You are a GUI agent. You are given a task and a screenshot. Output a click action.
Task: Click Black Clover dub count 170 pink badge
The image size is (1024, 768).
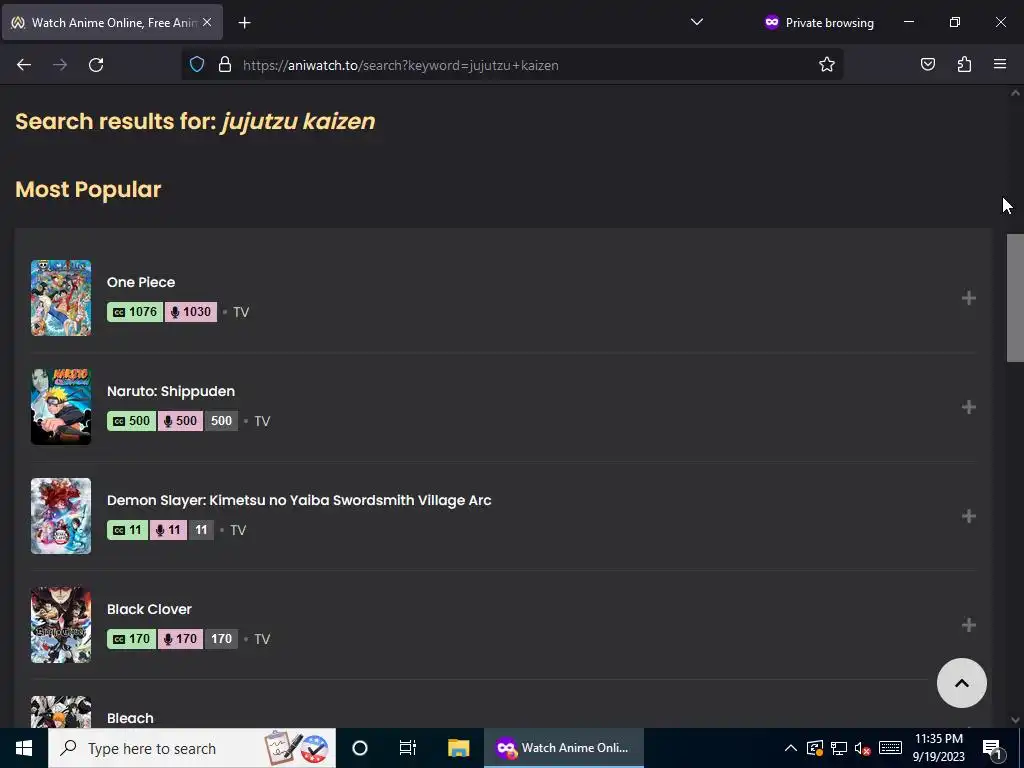click(180, 639)
